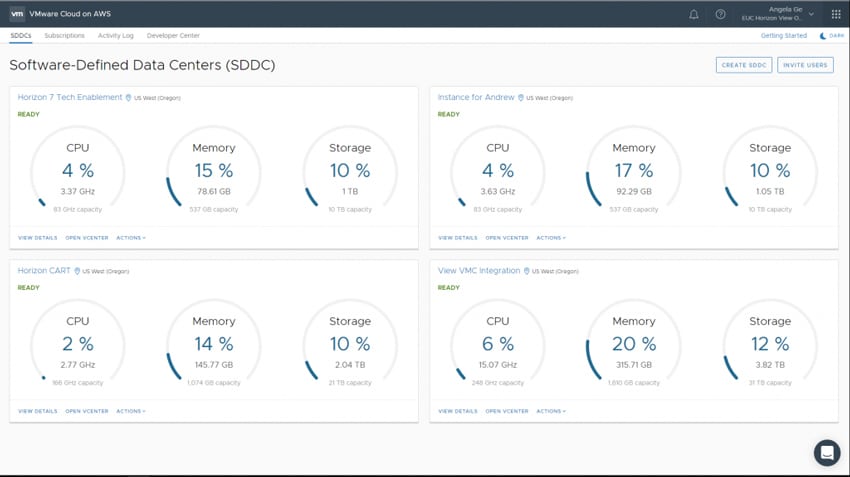
Task: Click the View VMC Integration Memory gauge 20 %
Action: coord(634,344)
